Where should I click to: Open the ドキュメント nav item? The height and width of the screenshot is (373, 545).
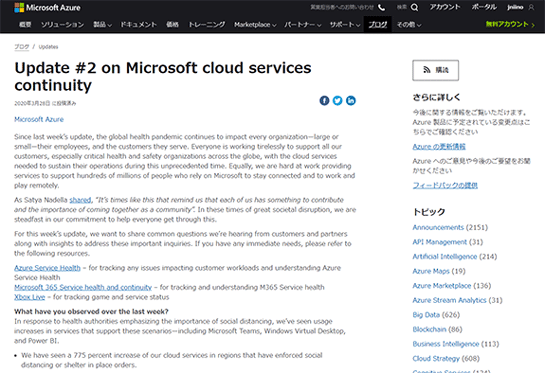click(138, 25)
